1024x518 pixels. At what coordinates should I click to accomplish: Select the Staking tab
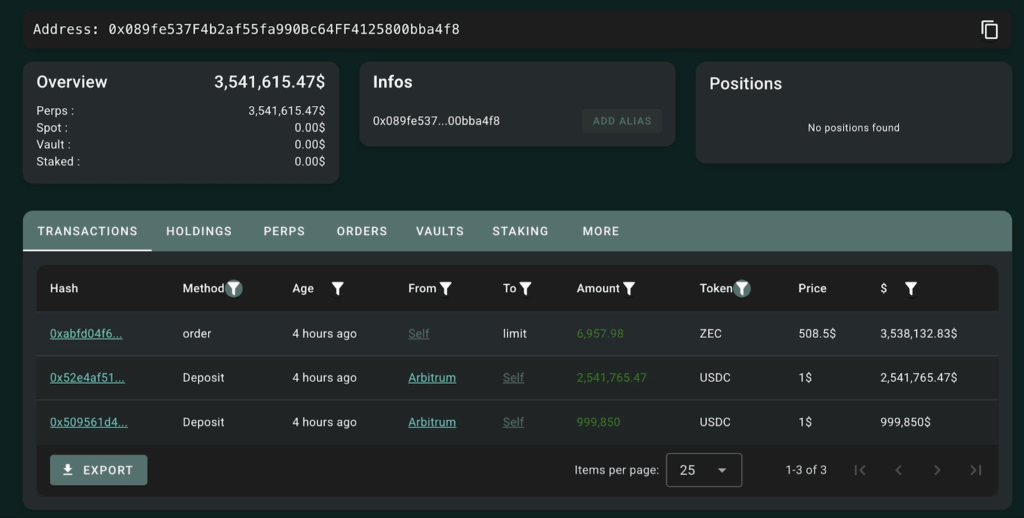[520, 231]
